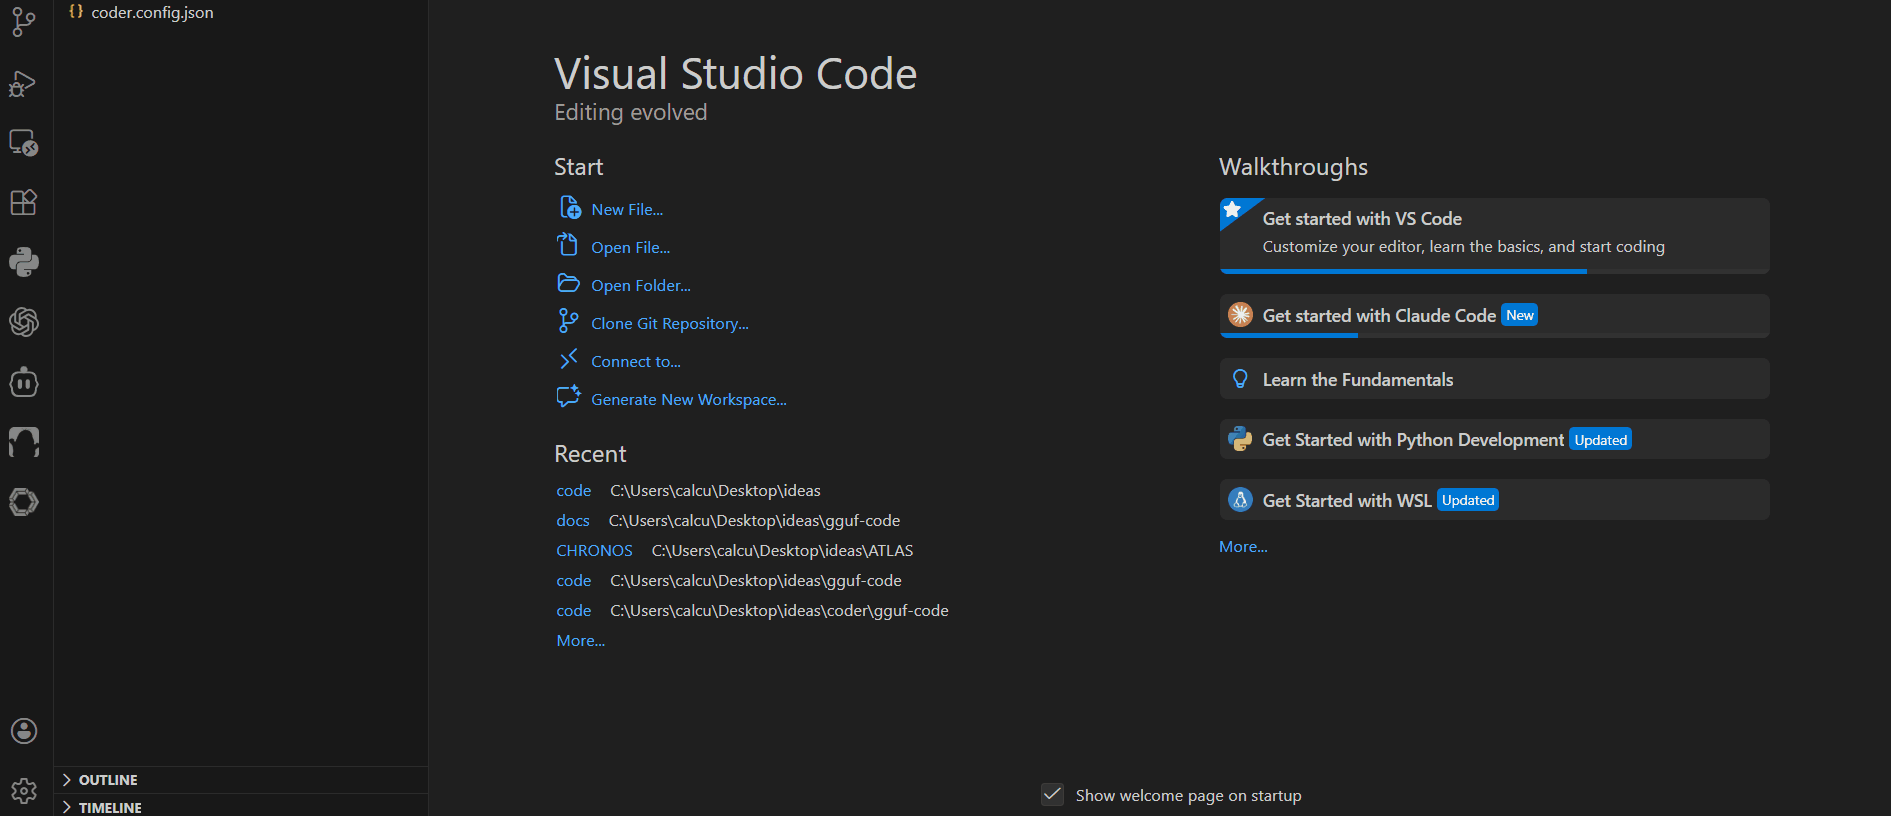Click path C:\Users\calcu\Desktop\ideas\ATLAS
Viewport: 1891px width, 816px height.
pyautogui.click(x=782, y=550)
